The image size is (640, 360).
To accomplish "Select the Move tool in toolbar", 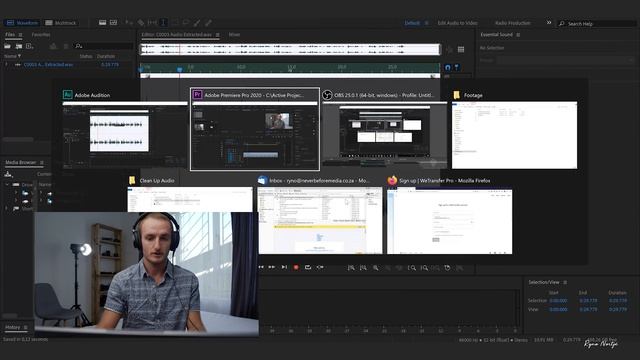I will pyautogui.click(x=129, y=23).
